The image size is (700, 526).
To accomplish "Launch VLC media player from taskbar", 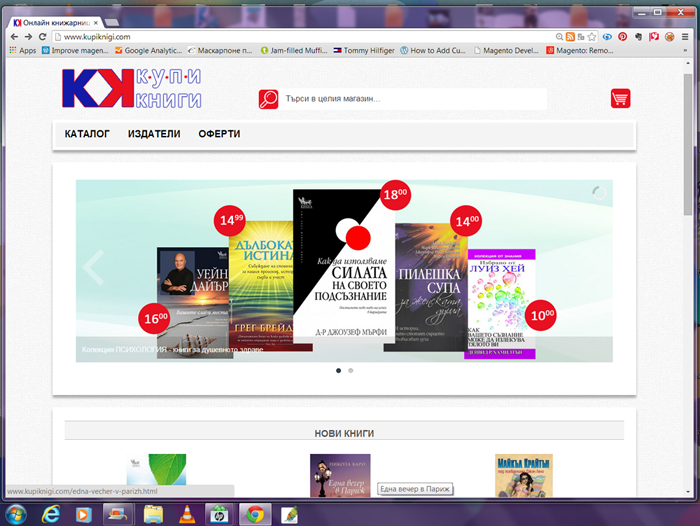I will (187, 514).
